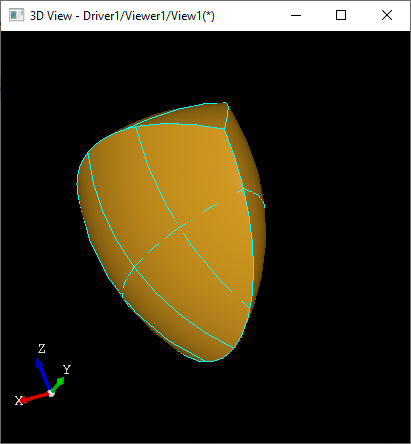This screenshot has width=411, height=444.
Task: Click the green Y axis arrow
Action: tap(58, 385)
